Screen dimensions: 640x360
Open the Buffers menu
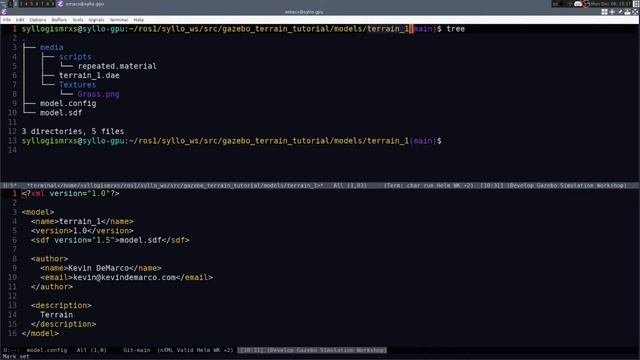(x=59, y=20)
